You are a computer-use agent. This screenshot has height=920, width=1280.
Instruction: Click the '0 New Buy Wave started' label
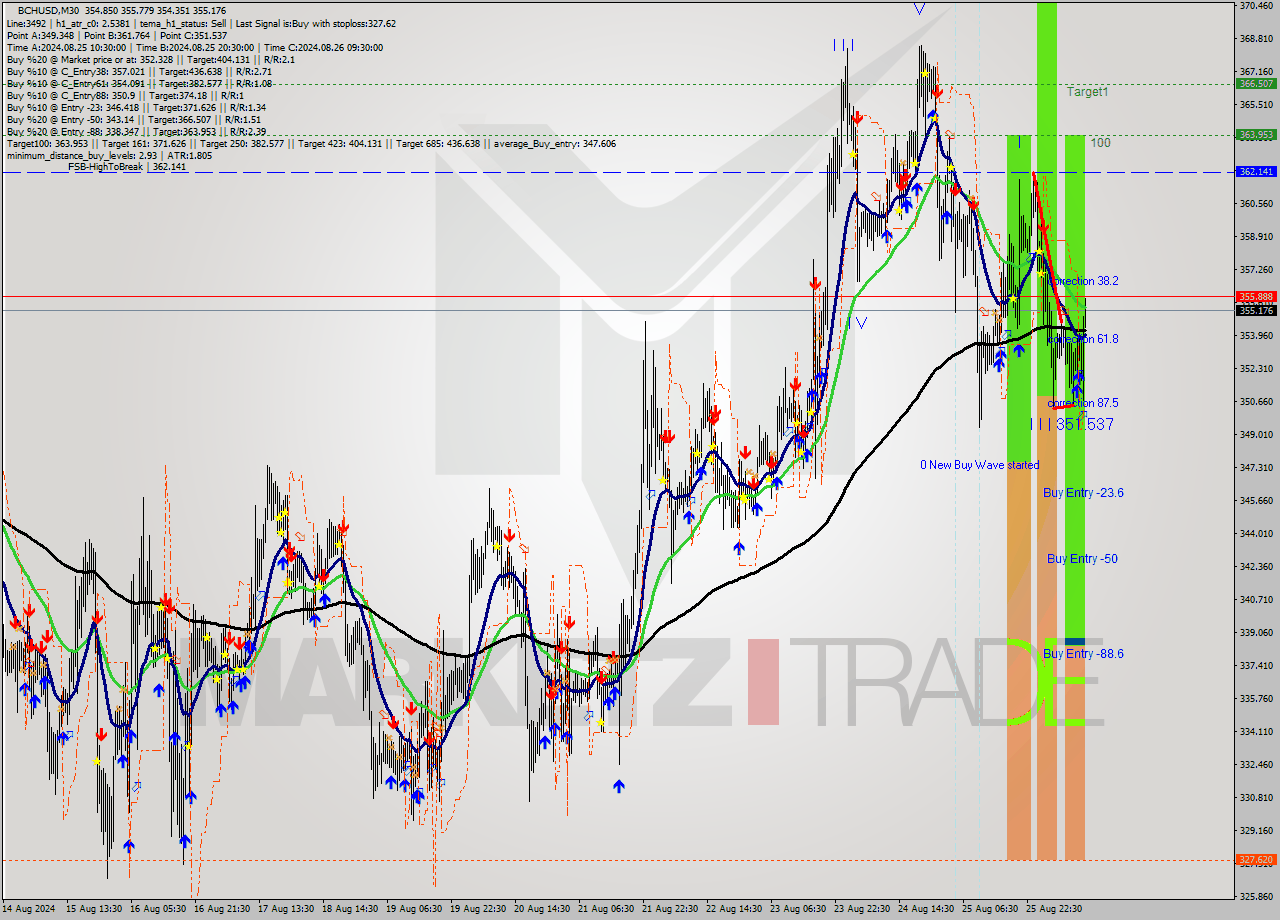click(x=980, y=465)
